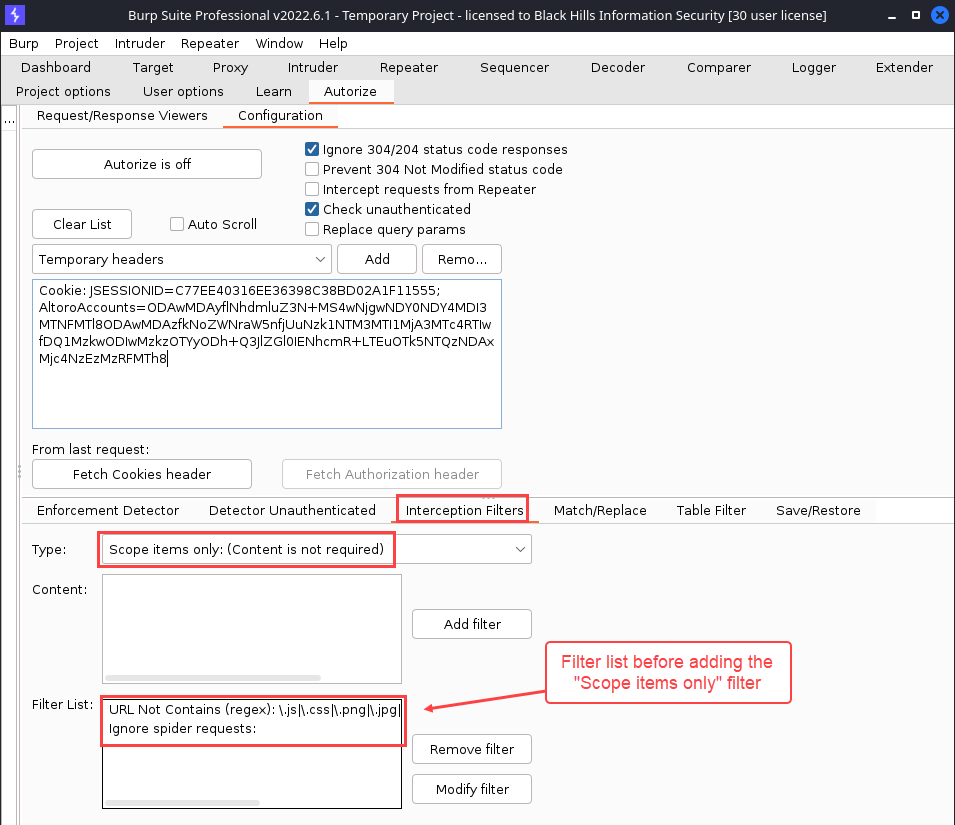This screenshot has height=825, width=955.
Task: Open the Enforcement Detector tab
Action: 108,511
